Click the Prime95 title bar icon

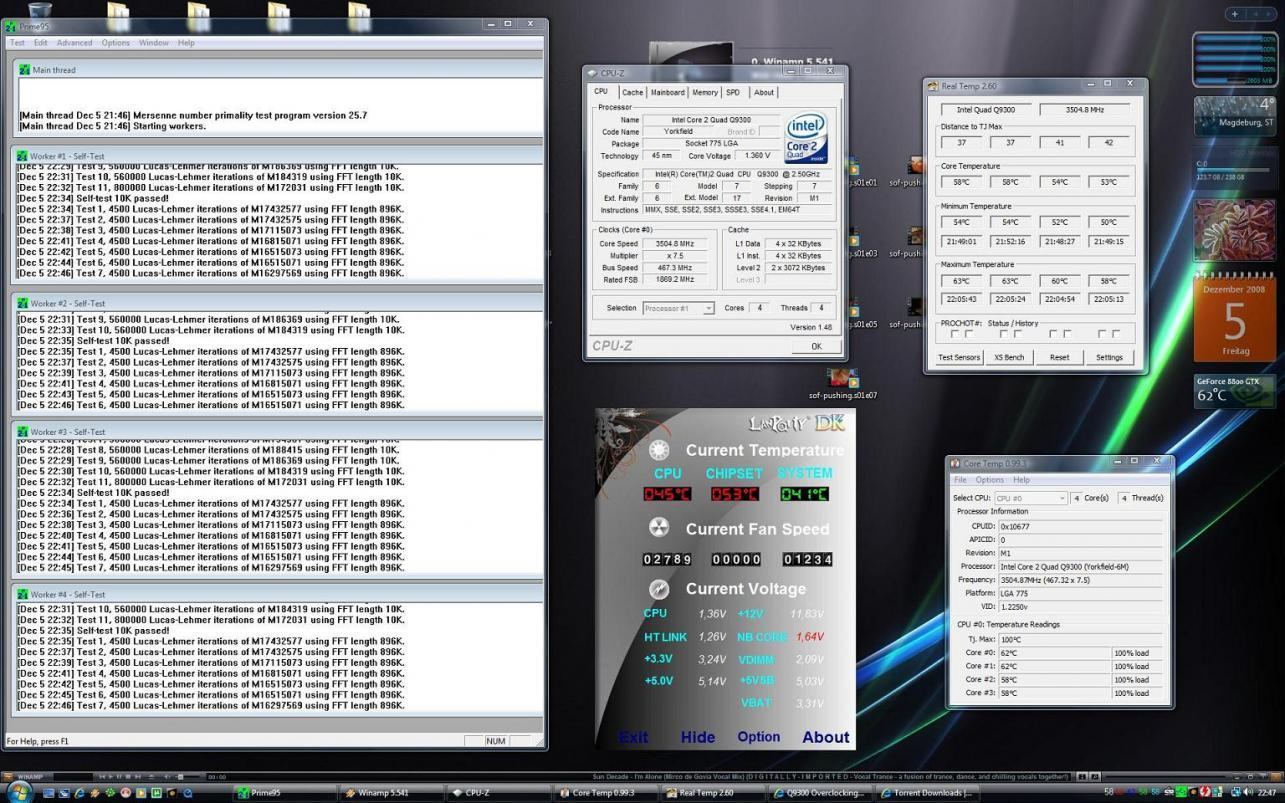point(12,26)
